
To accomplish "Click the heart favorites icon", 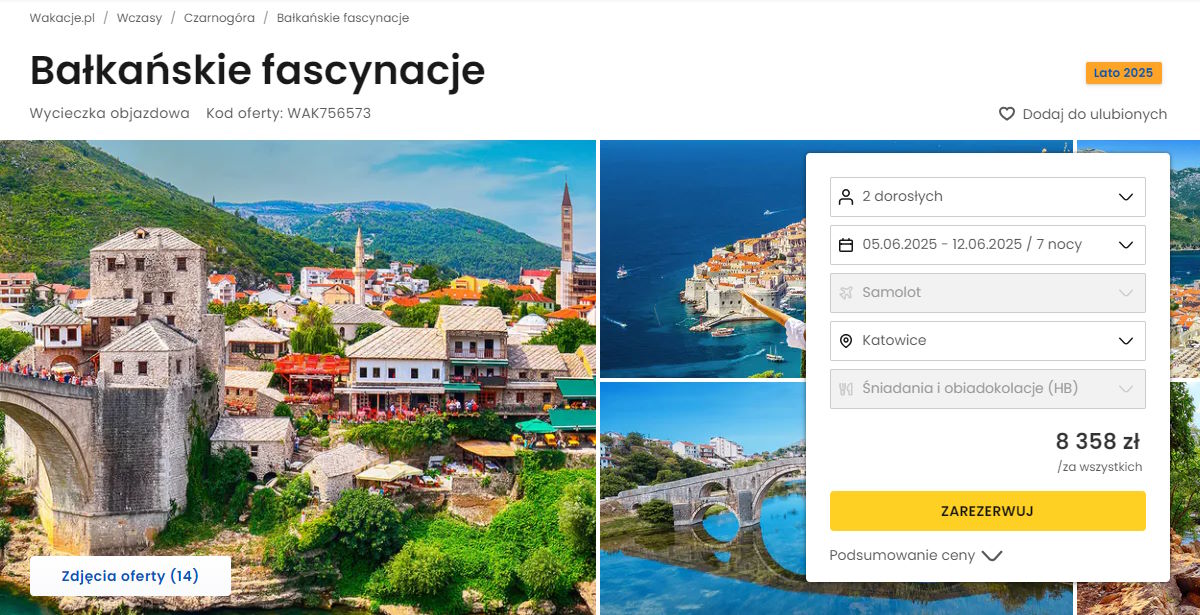I will tap(1007, 114).
